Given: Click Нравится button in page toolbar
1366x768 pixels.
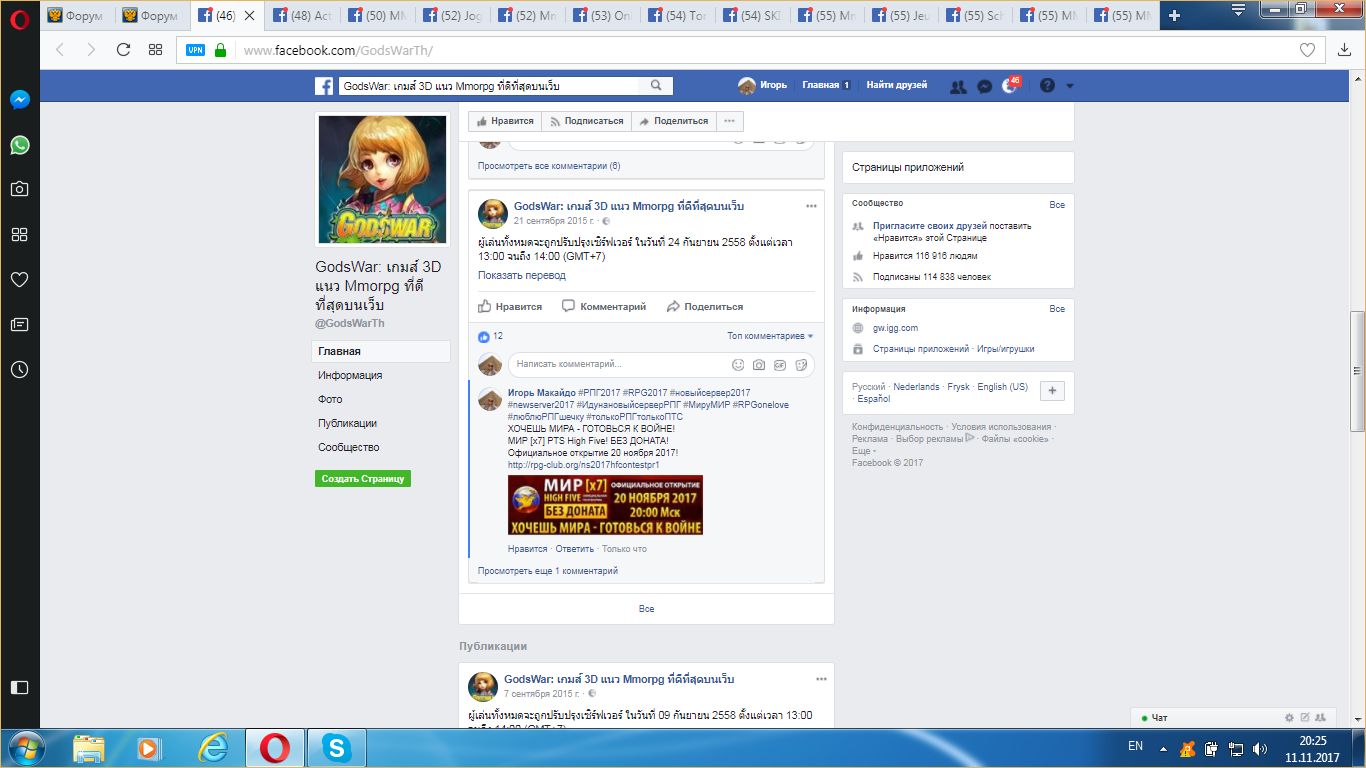Looking at the screenshot, I should [x=505, y=121].
